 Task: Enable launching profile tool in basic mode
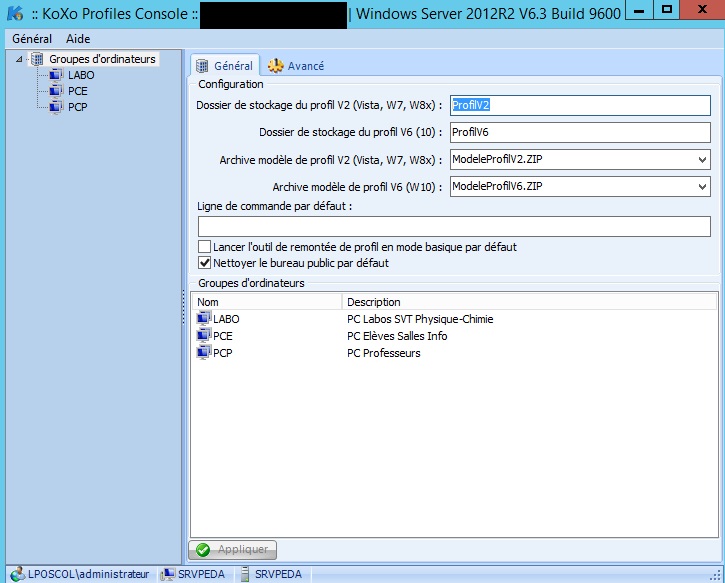205,247
